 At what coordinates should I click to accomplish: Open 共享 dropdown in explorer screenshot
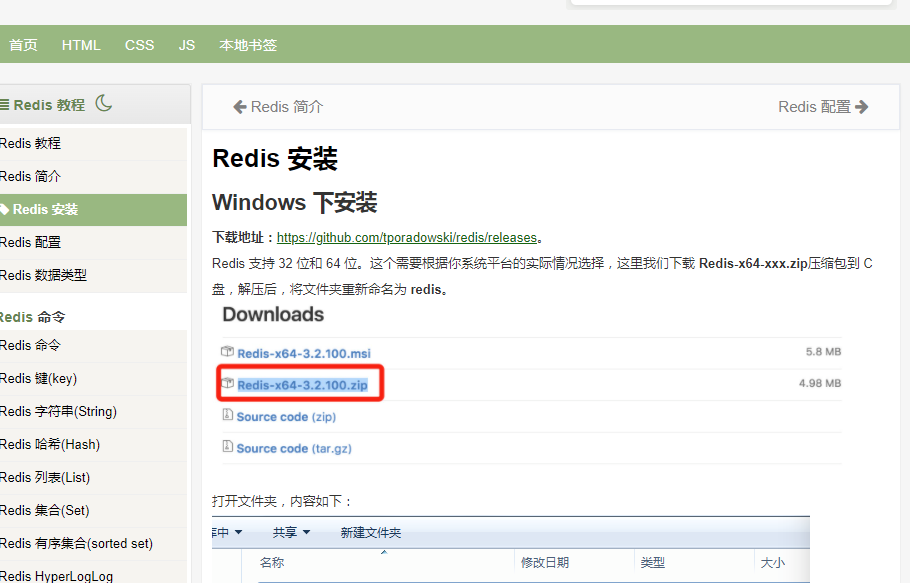[x=291, y=533]
